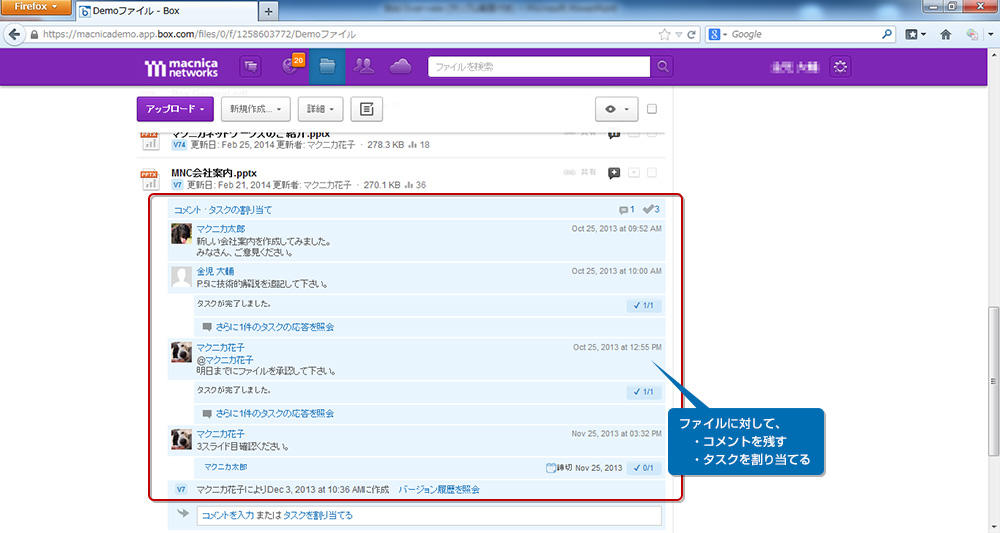Toggle the second 1/1 completed task check
This screenshot has height=533, width=1000.
(643, 391)
